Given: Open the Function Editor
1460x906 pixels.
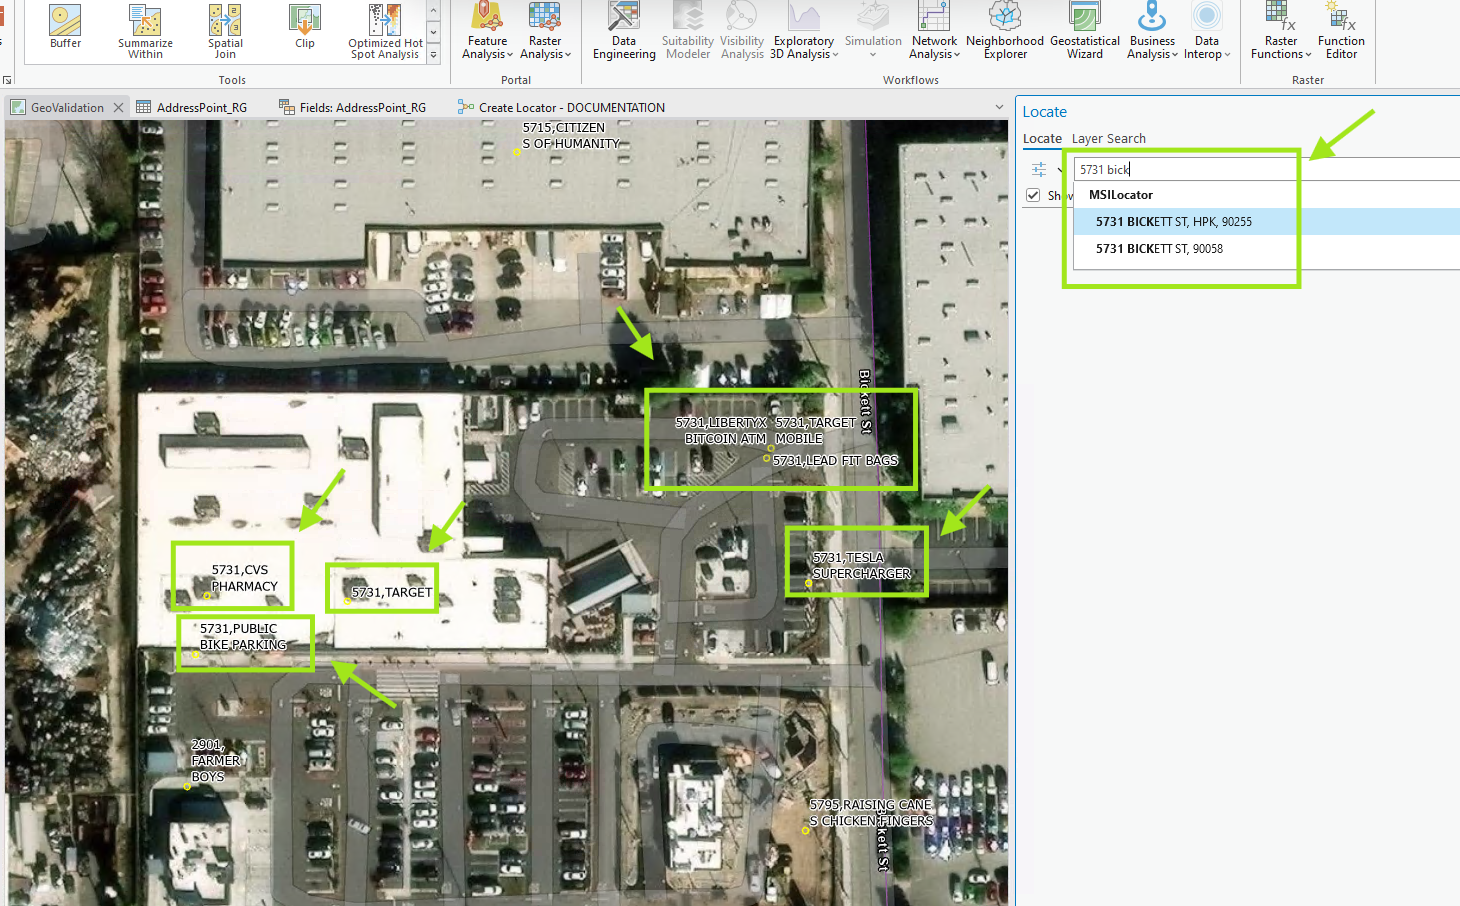Looking at the screenshot, I should coord(1341,31).
